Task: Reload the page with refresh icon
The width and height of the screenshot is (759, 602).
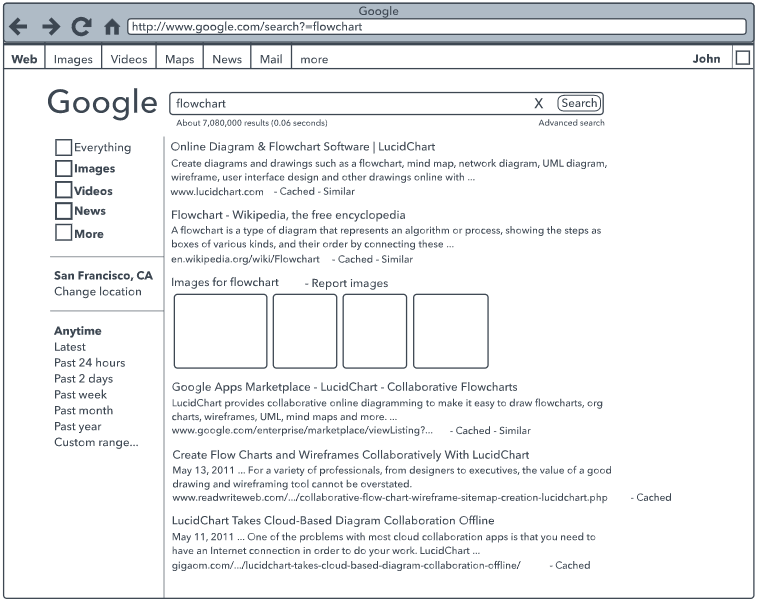Action: (82, 27)
